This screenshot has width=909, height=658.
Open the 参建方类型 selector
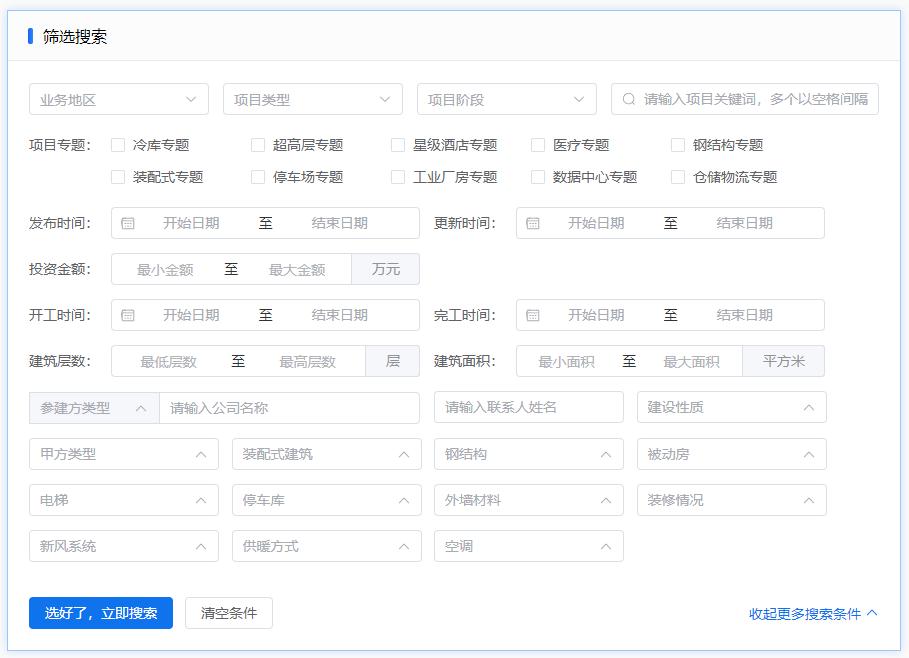tap(93, 407)
